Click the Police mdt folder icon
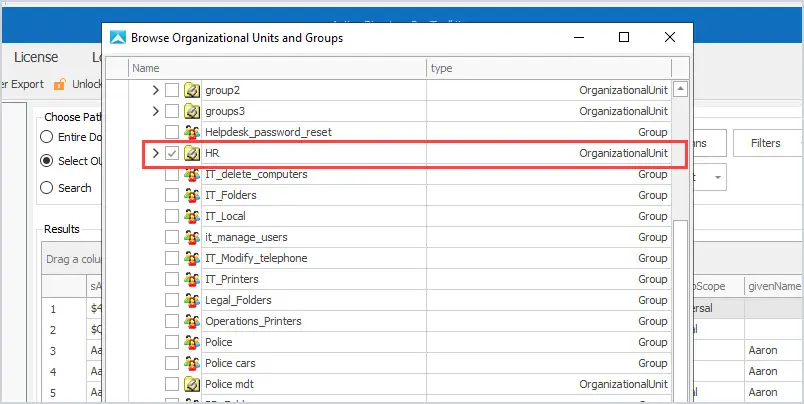Viewport: 804px width, 404px height. 192,384
